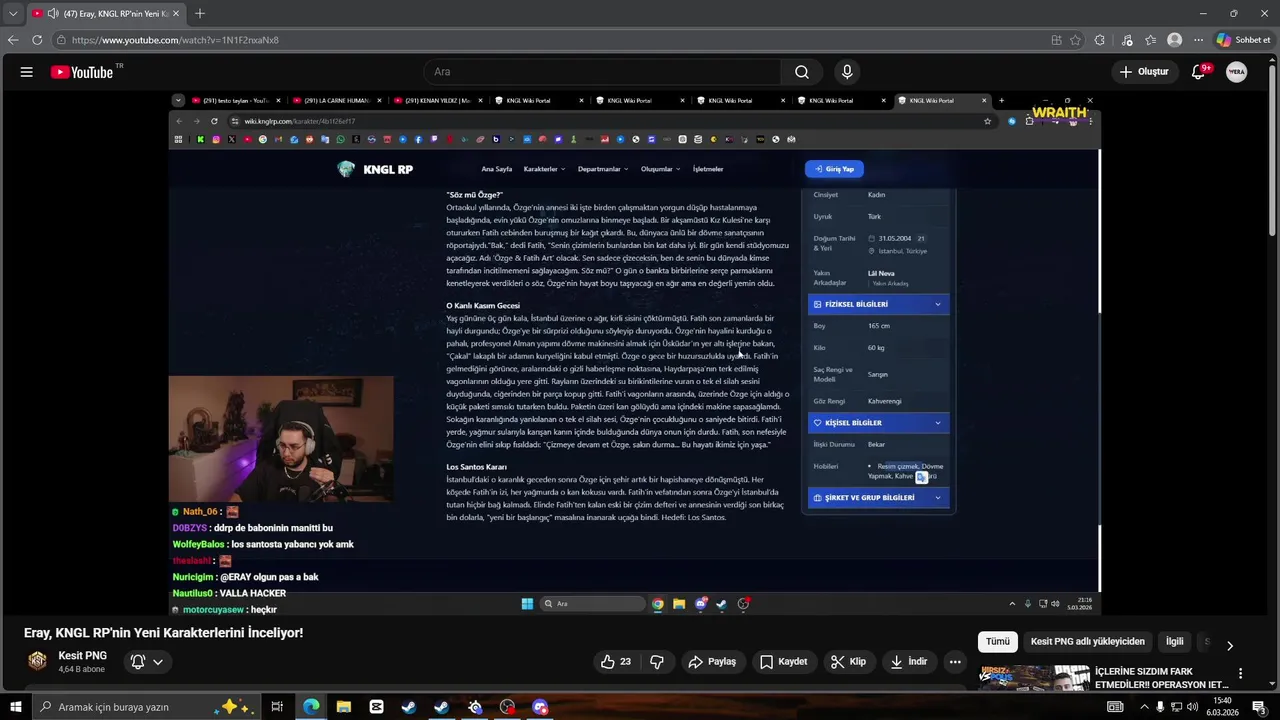
Task: Save video using Kaydet button
Action: [783, 661]
